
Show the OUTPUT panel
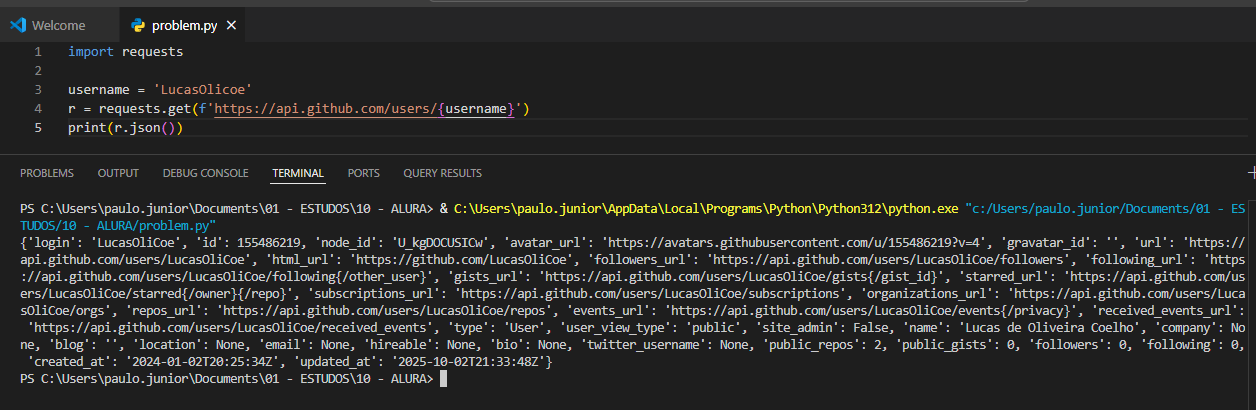point(118,173)
